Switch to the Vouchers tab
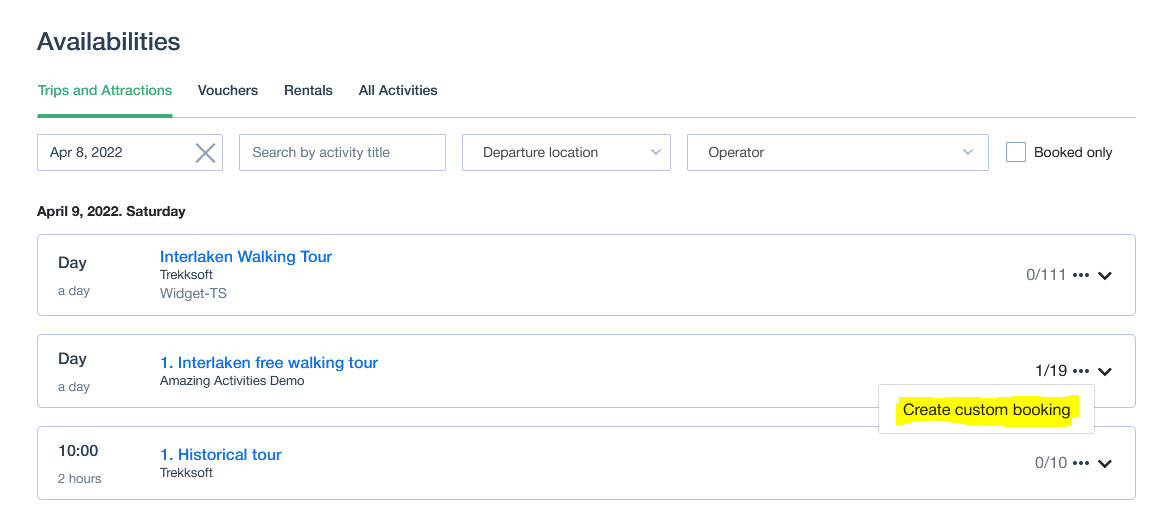Image resolution: width=1153 pixels, height=510 pixels. (228, 90)
